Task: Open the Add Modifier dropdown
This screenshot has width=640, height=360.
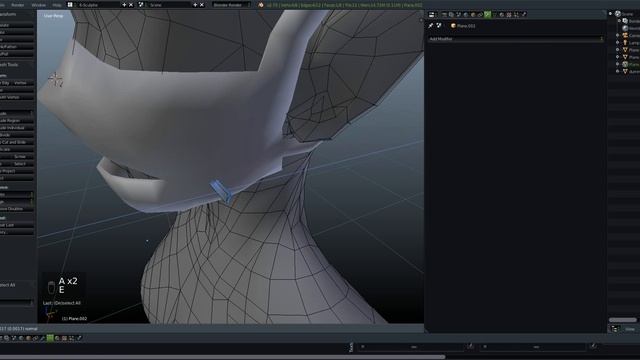Action: pyautogui.click(x=516, y=39)
